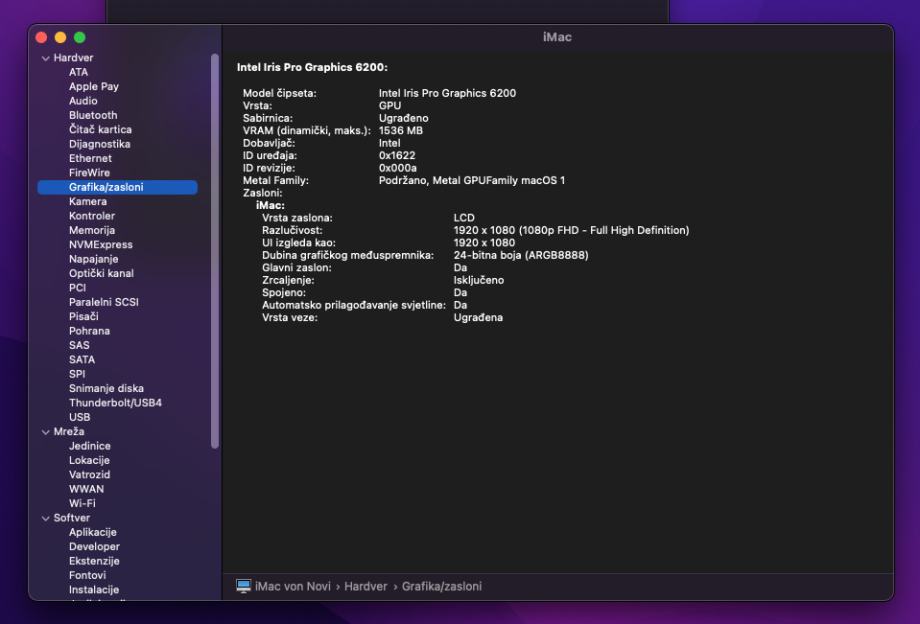Select Kontroler in the sidebar
The width and height of the screenshot is (920, 624).
click(92, 216)
